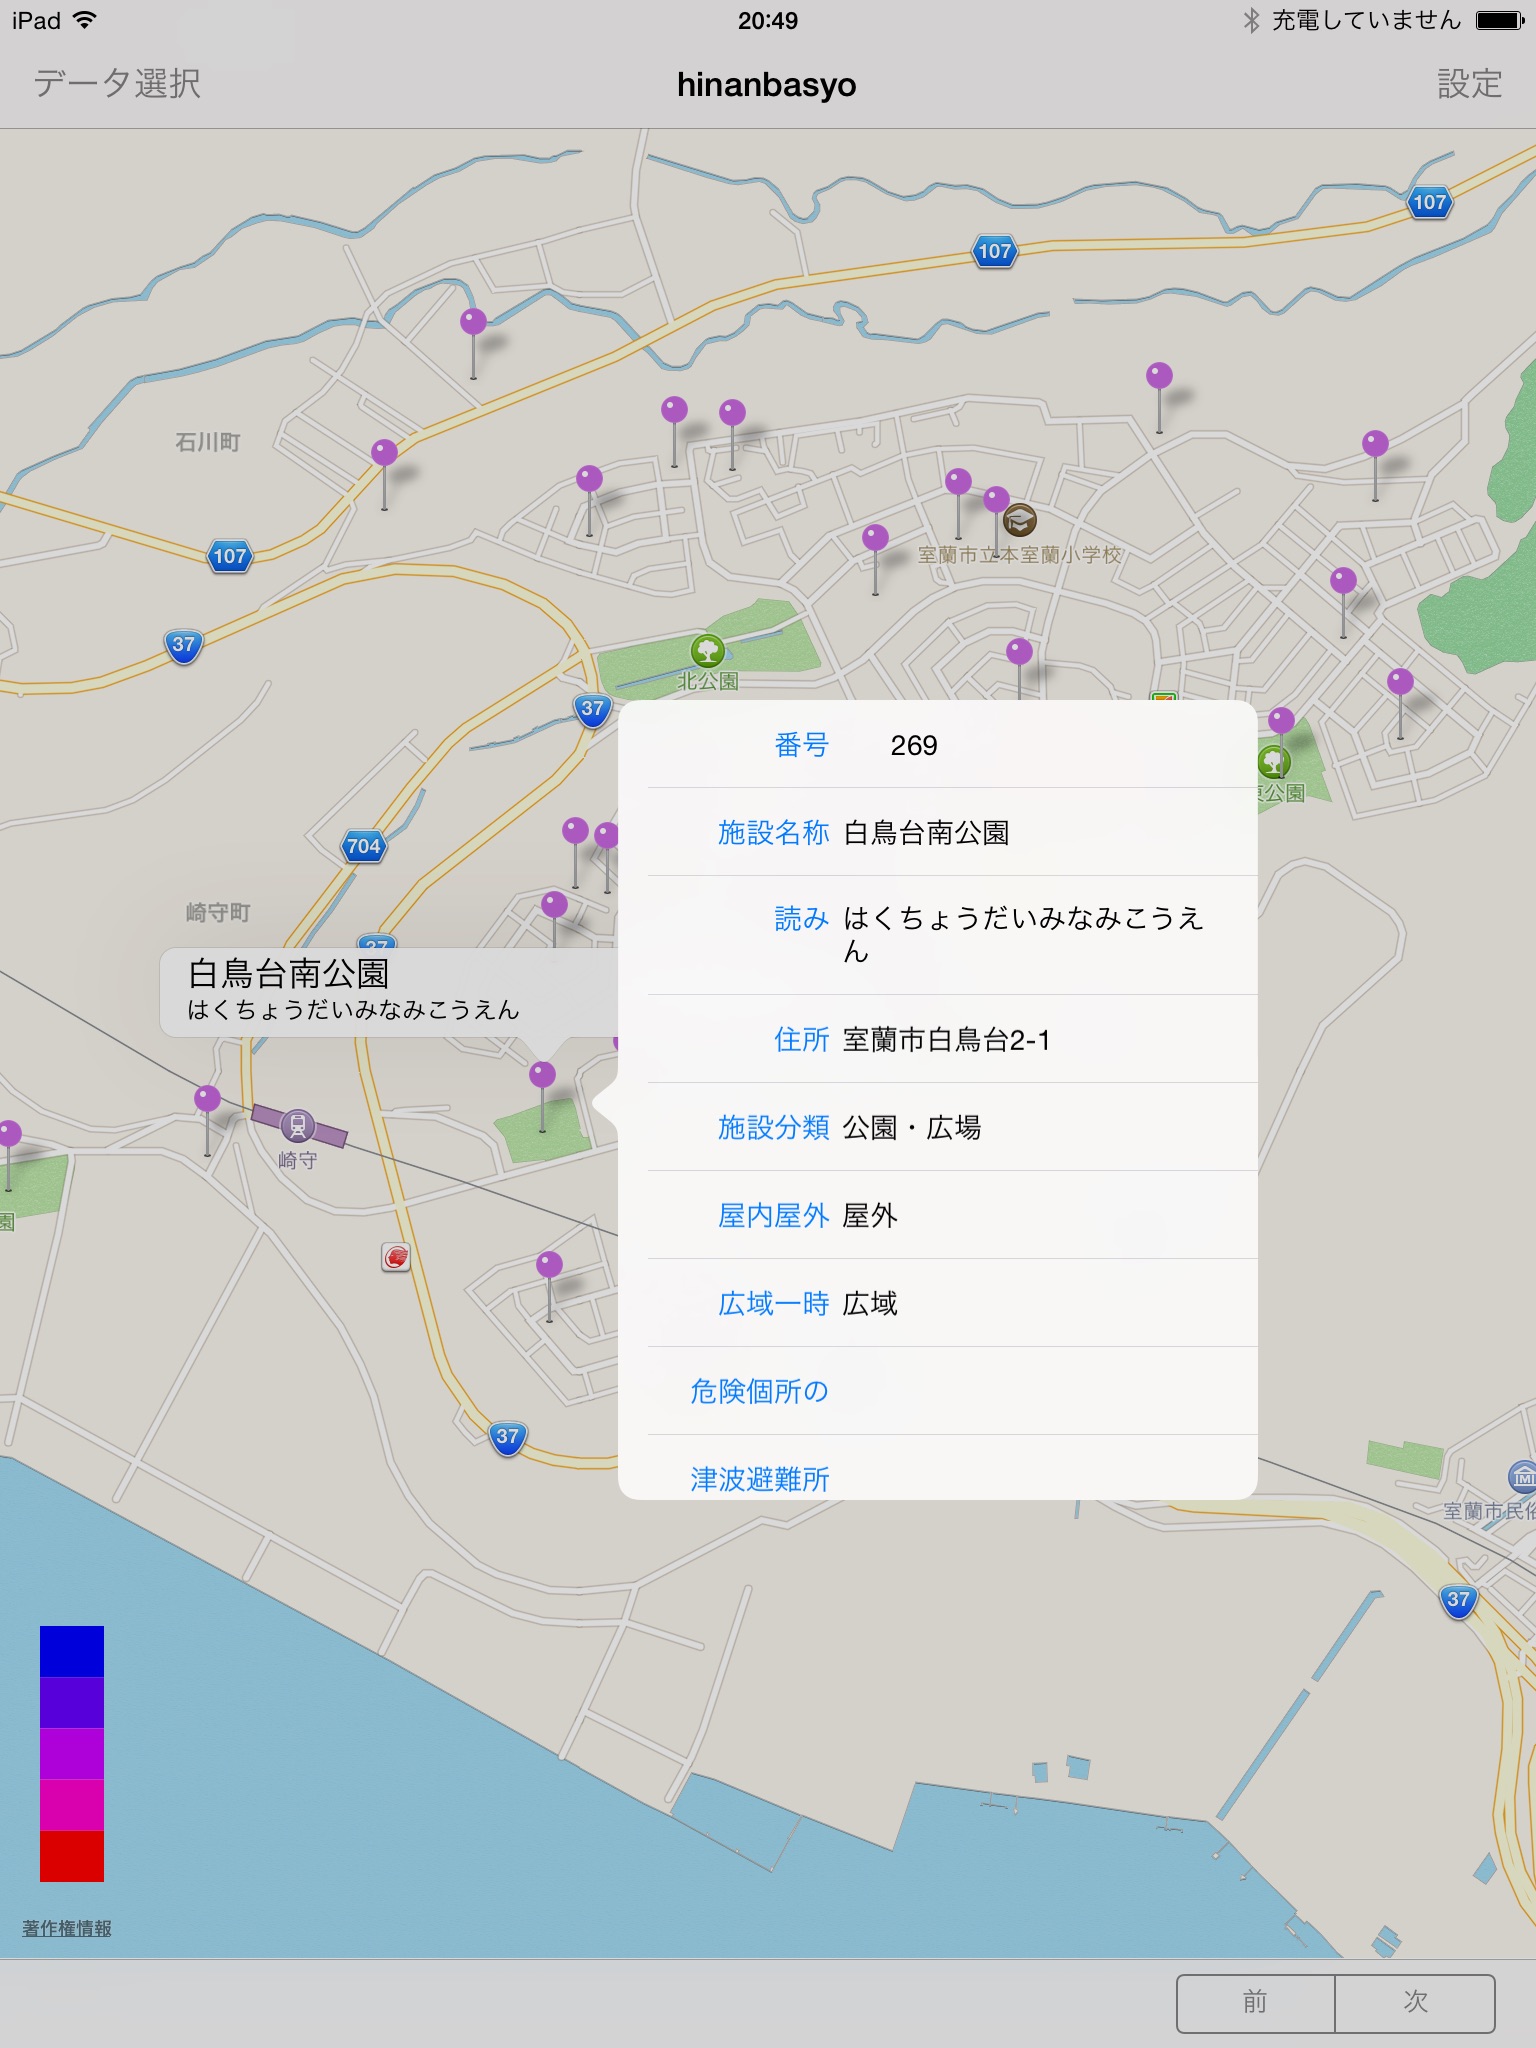Select the magenta legend color swatch
The image size is (1536, 2048).
(x=72, y=1805)
